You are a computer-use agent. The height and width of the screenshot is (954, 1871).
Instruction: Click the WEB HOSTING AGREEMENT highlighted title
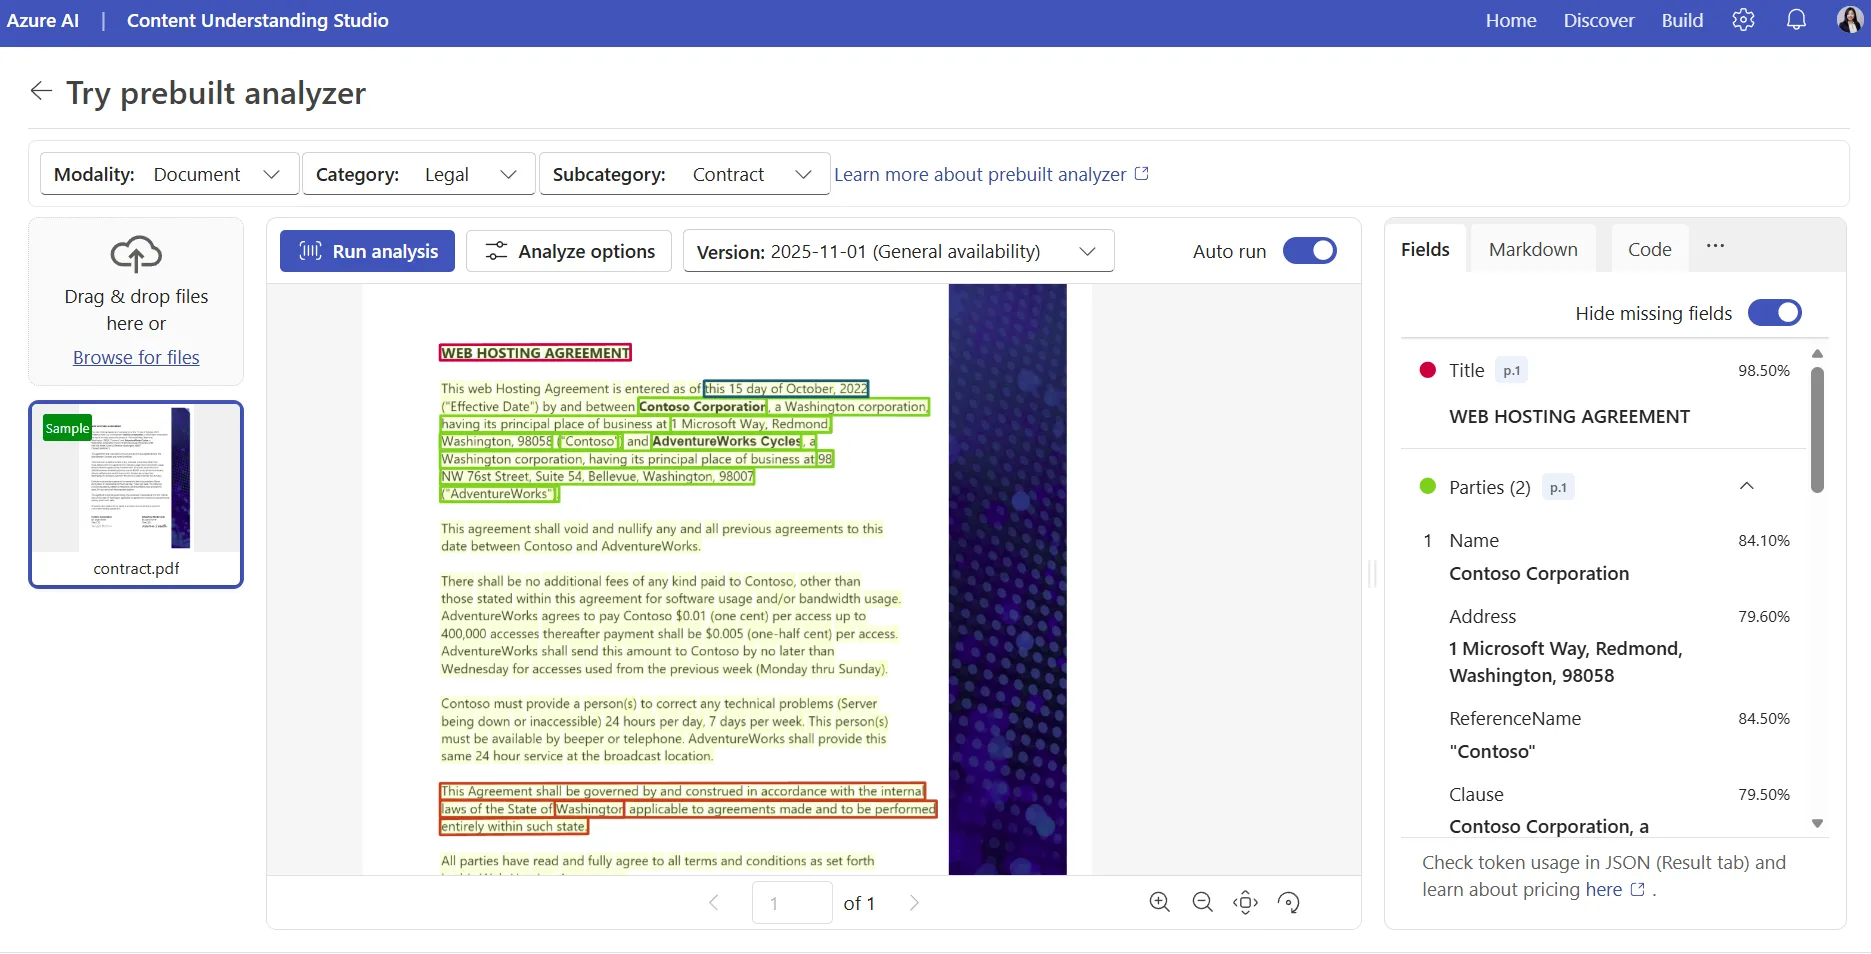click(535, 353)
